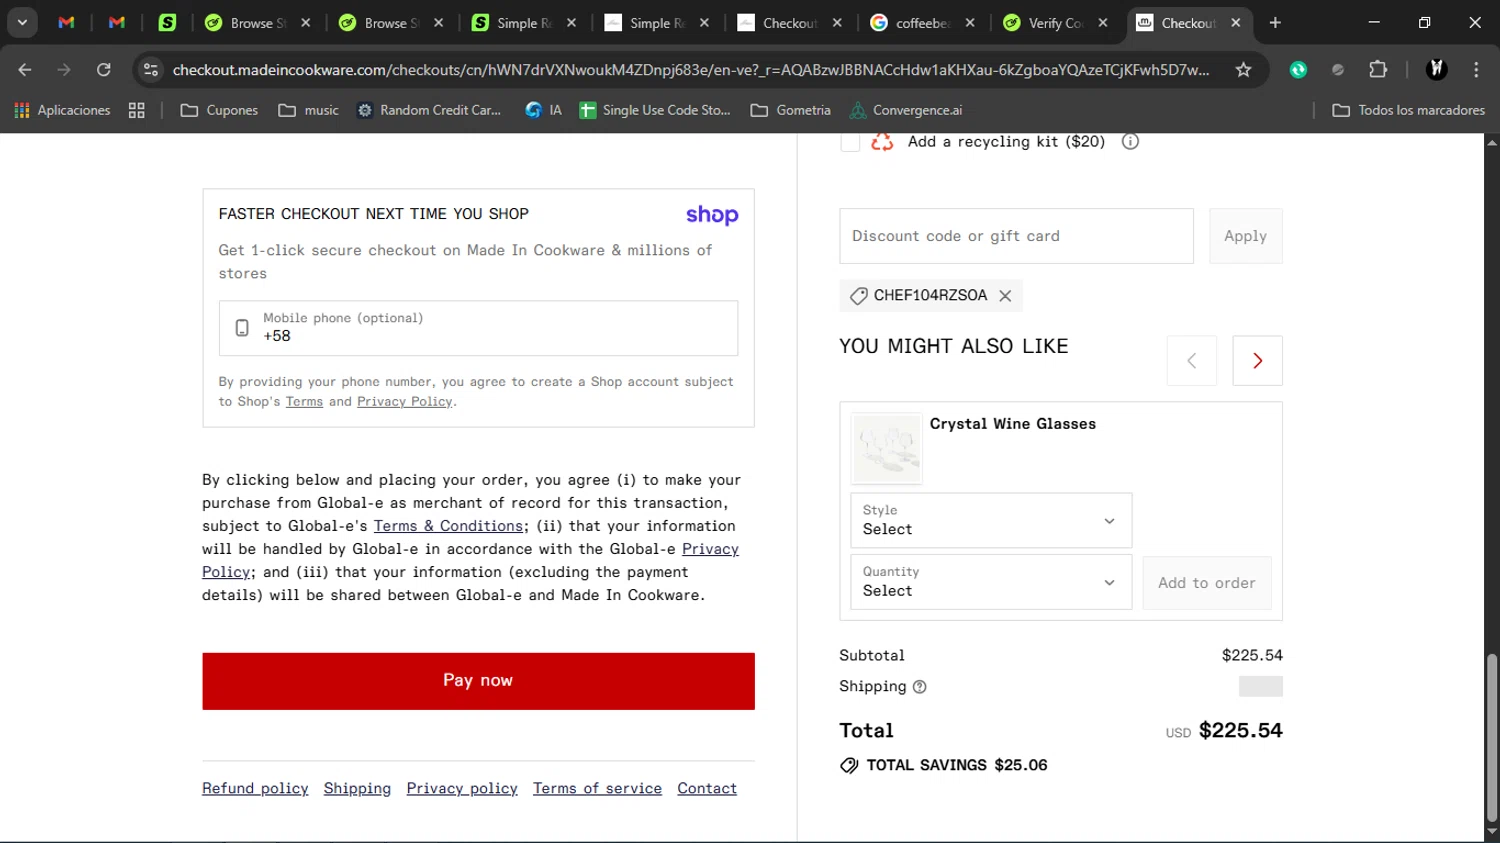The image size is (1500, 843).
Task: Expand the Quantity dropdown
Action: (991, 582)
